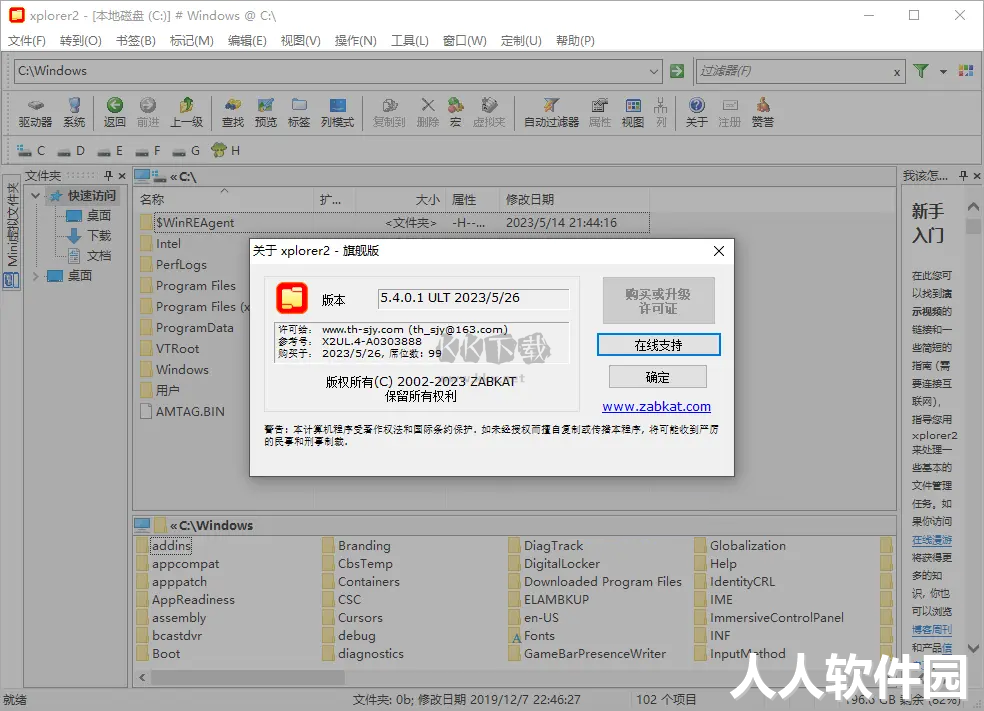Click the 版本 version field in the dialog

click(473, 298)
